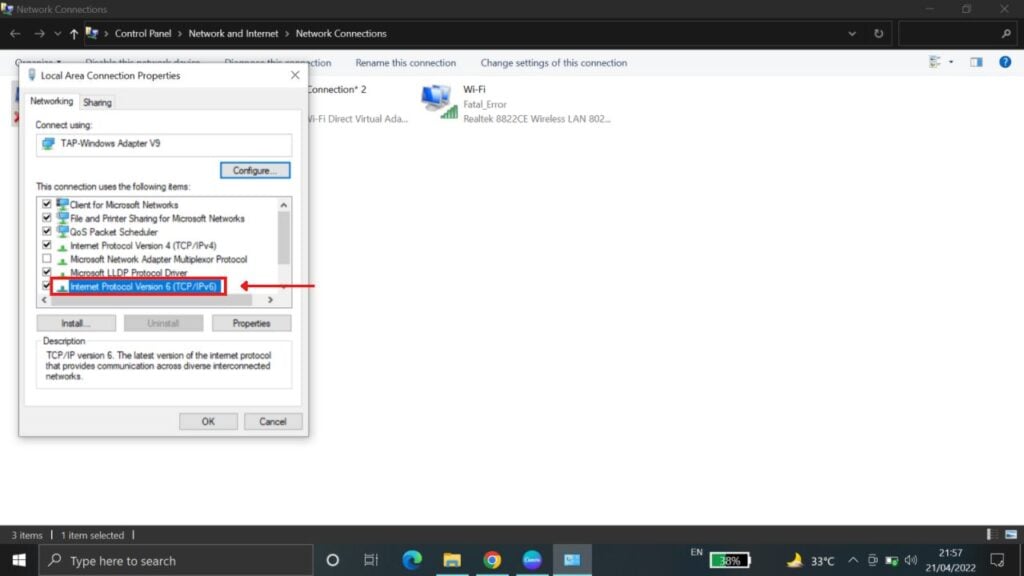Select Internet Protocol Version 4 (TCP/IPv4)

point(143,246)
